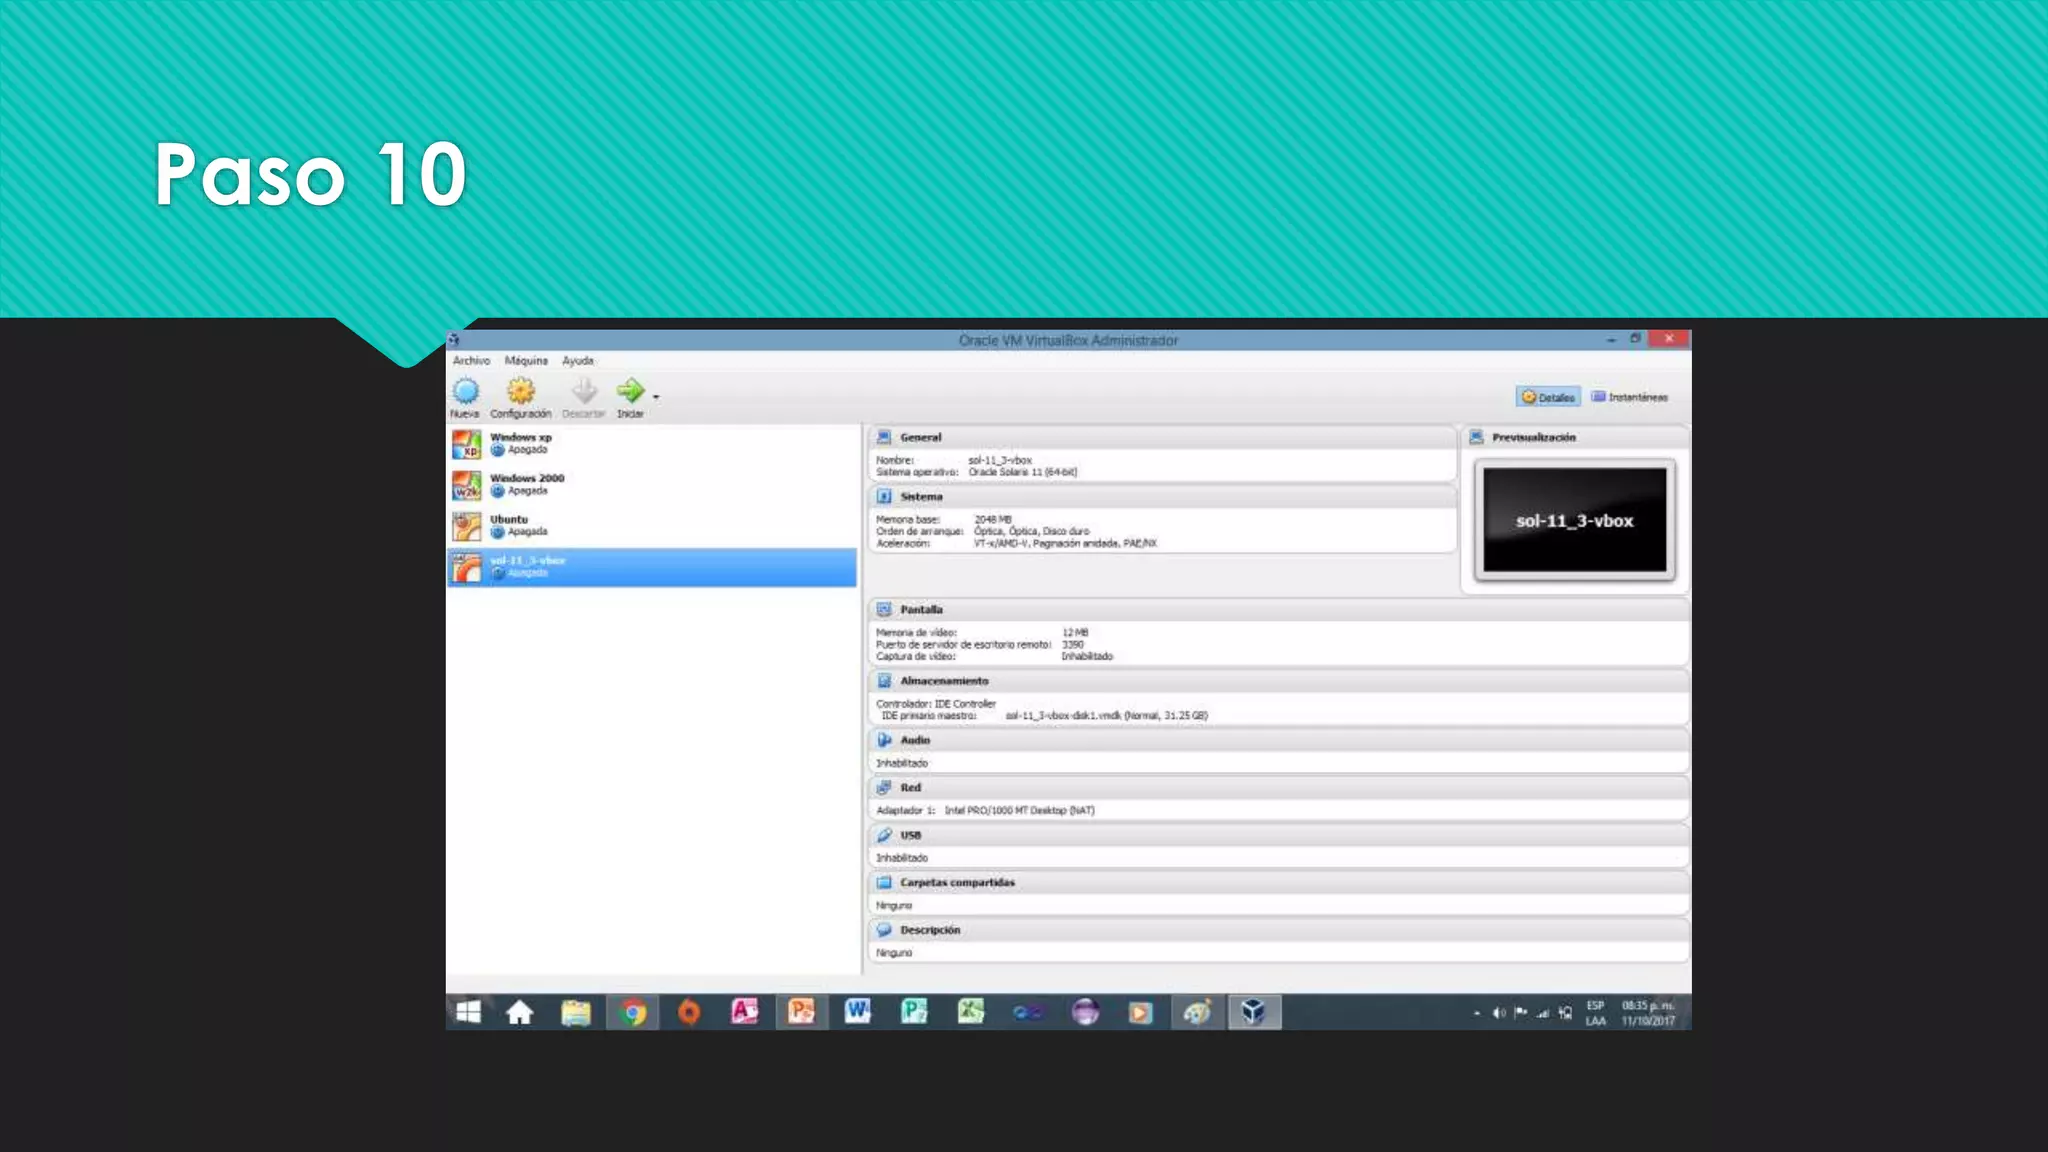Open the Archivo menu

(471, 360)
